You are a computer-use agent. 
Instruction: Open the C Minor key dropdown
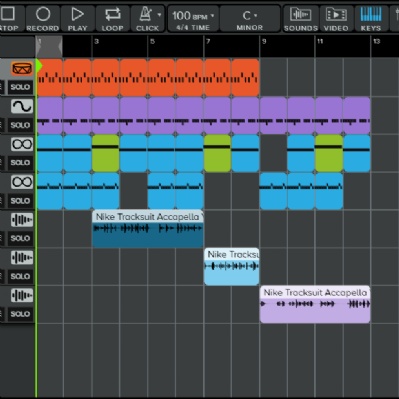tap(250, 19)
